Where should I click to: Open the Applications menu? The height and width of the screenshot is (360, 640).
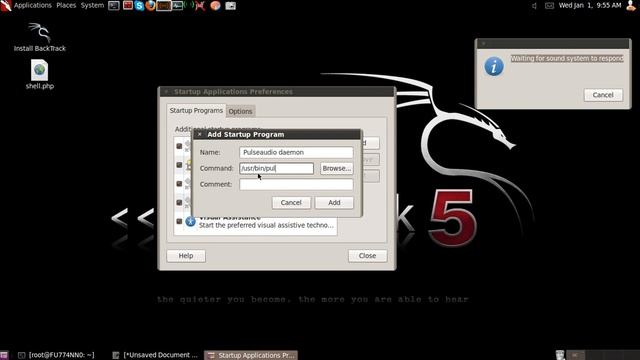pyautogui.click(x=33, y=5)
